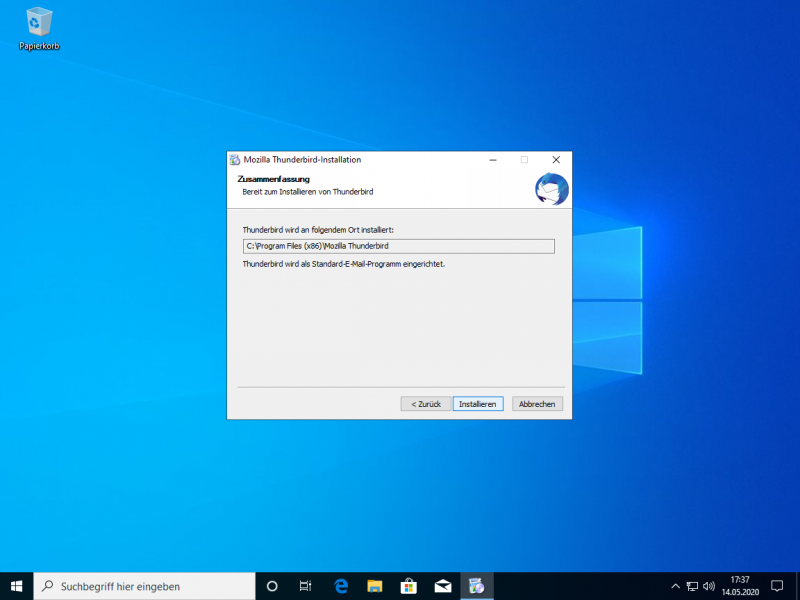Click the Thunderbird installer taskbar icon
The height and width of the screenshot is (600, 800).
click(477, 586)
